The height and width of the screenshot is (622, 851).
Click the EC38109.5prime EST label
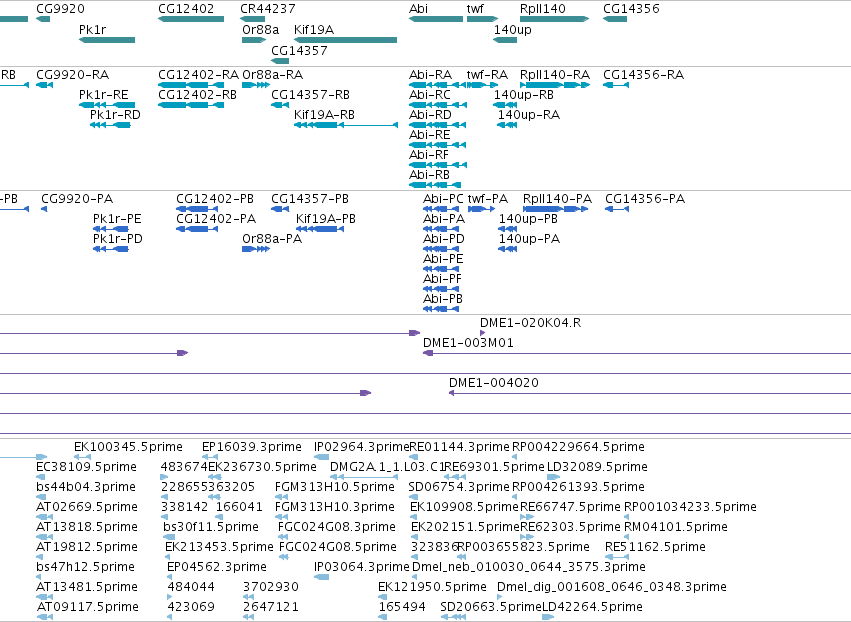(x=86, y=467)
